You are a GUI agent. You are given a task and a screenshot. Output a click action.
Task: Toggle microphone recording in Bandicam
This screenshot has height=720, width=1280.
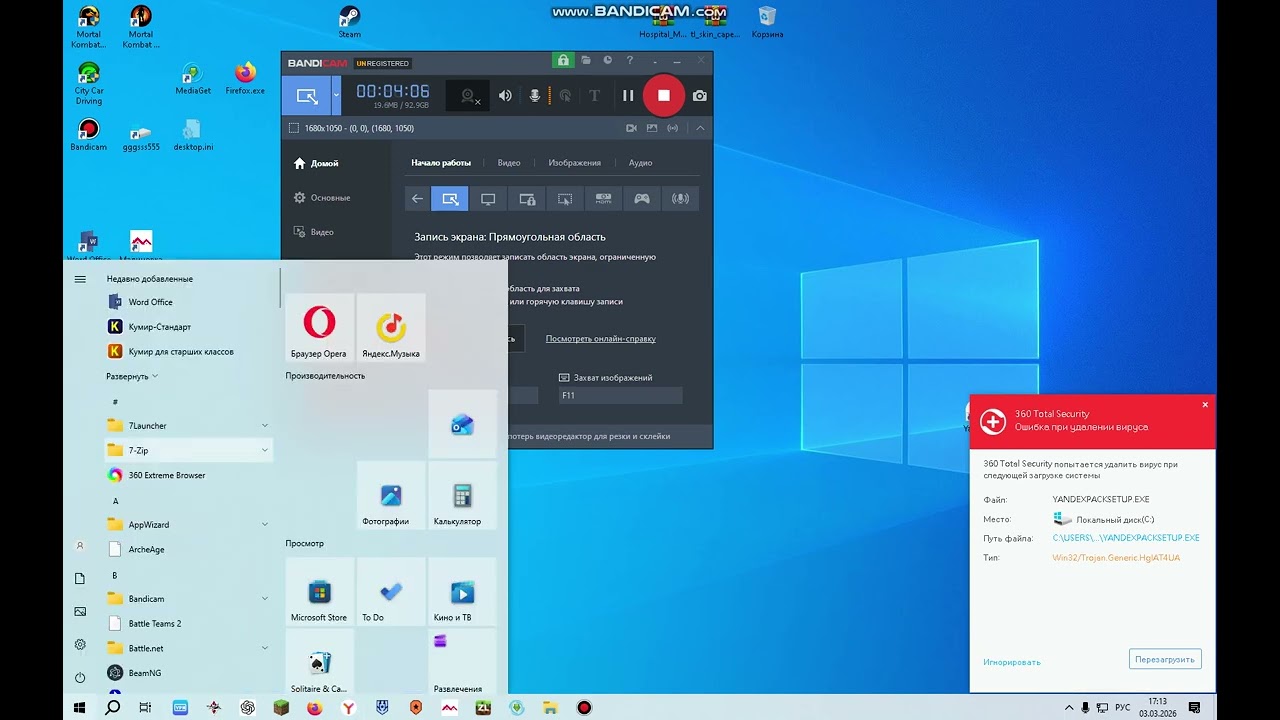[x=535, y=96]
